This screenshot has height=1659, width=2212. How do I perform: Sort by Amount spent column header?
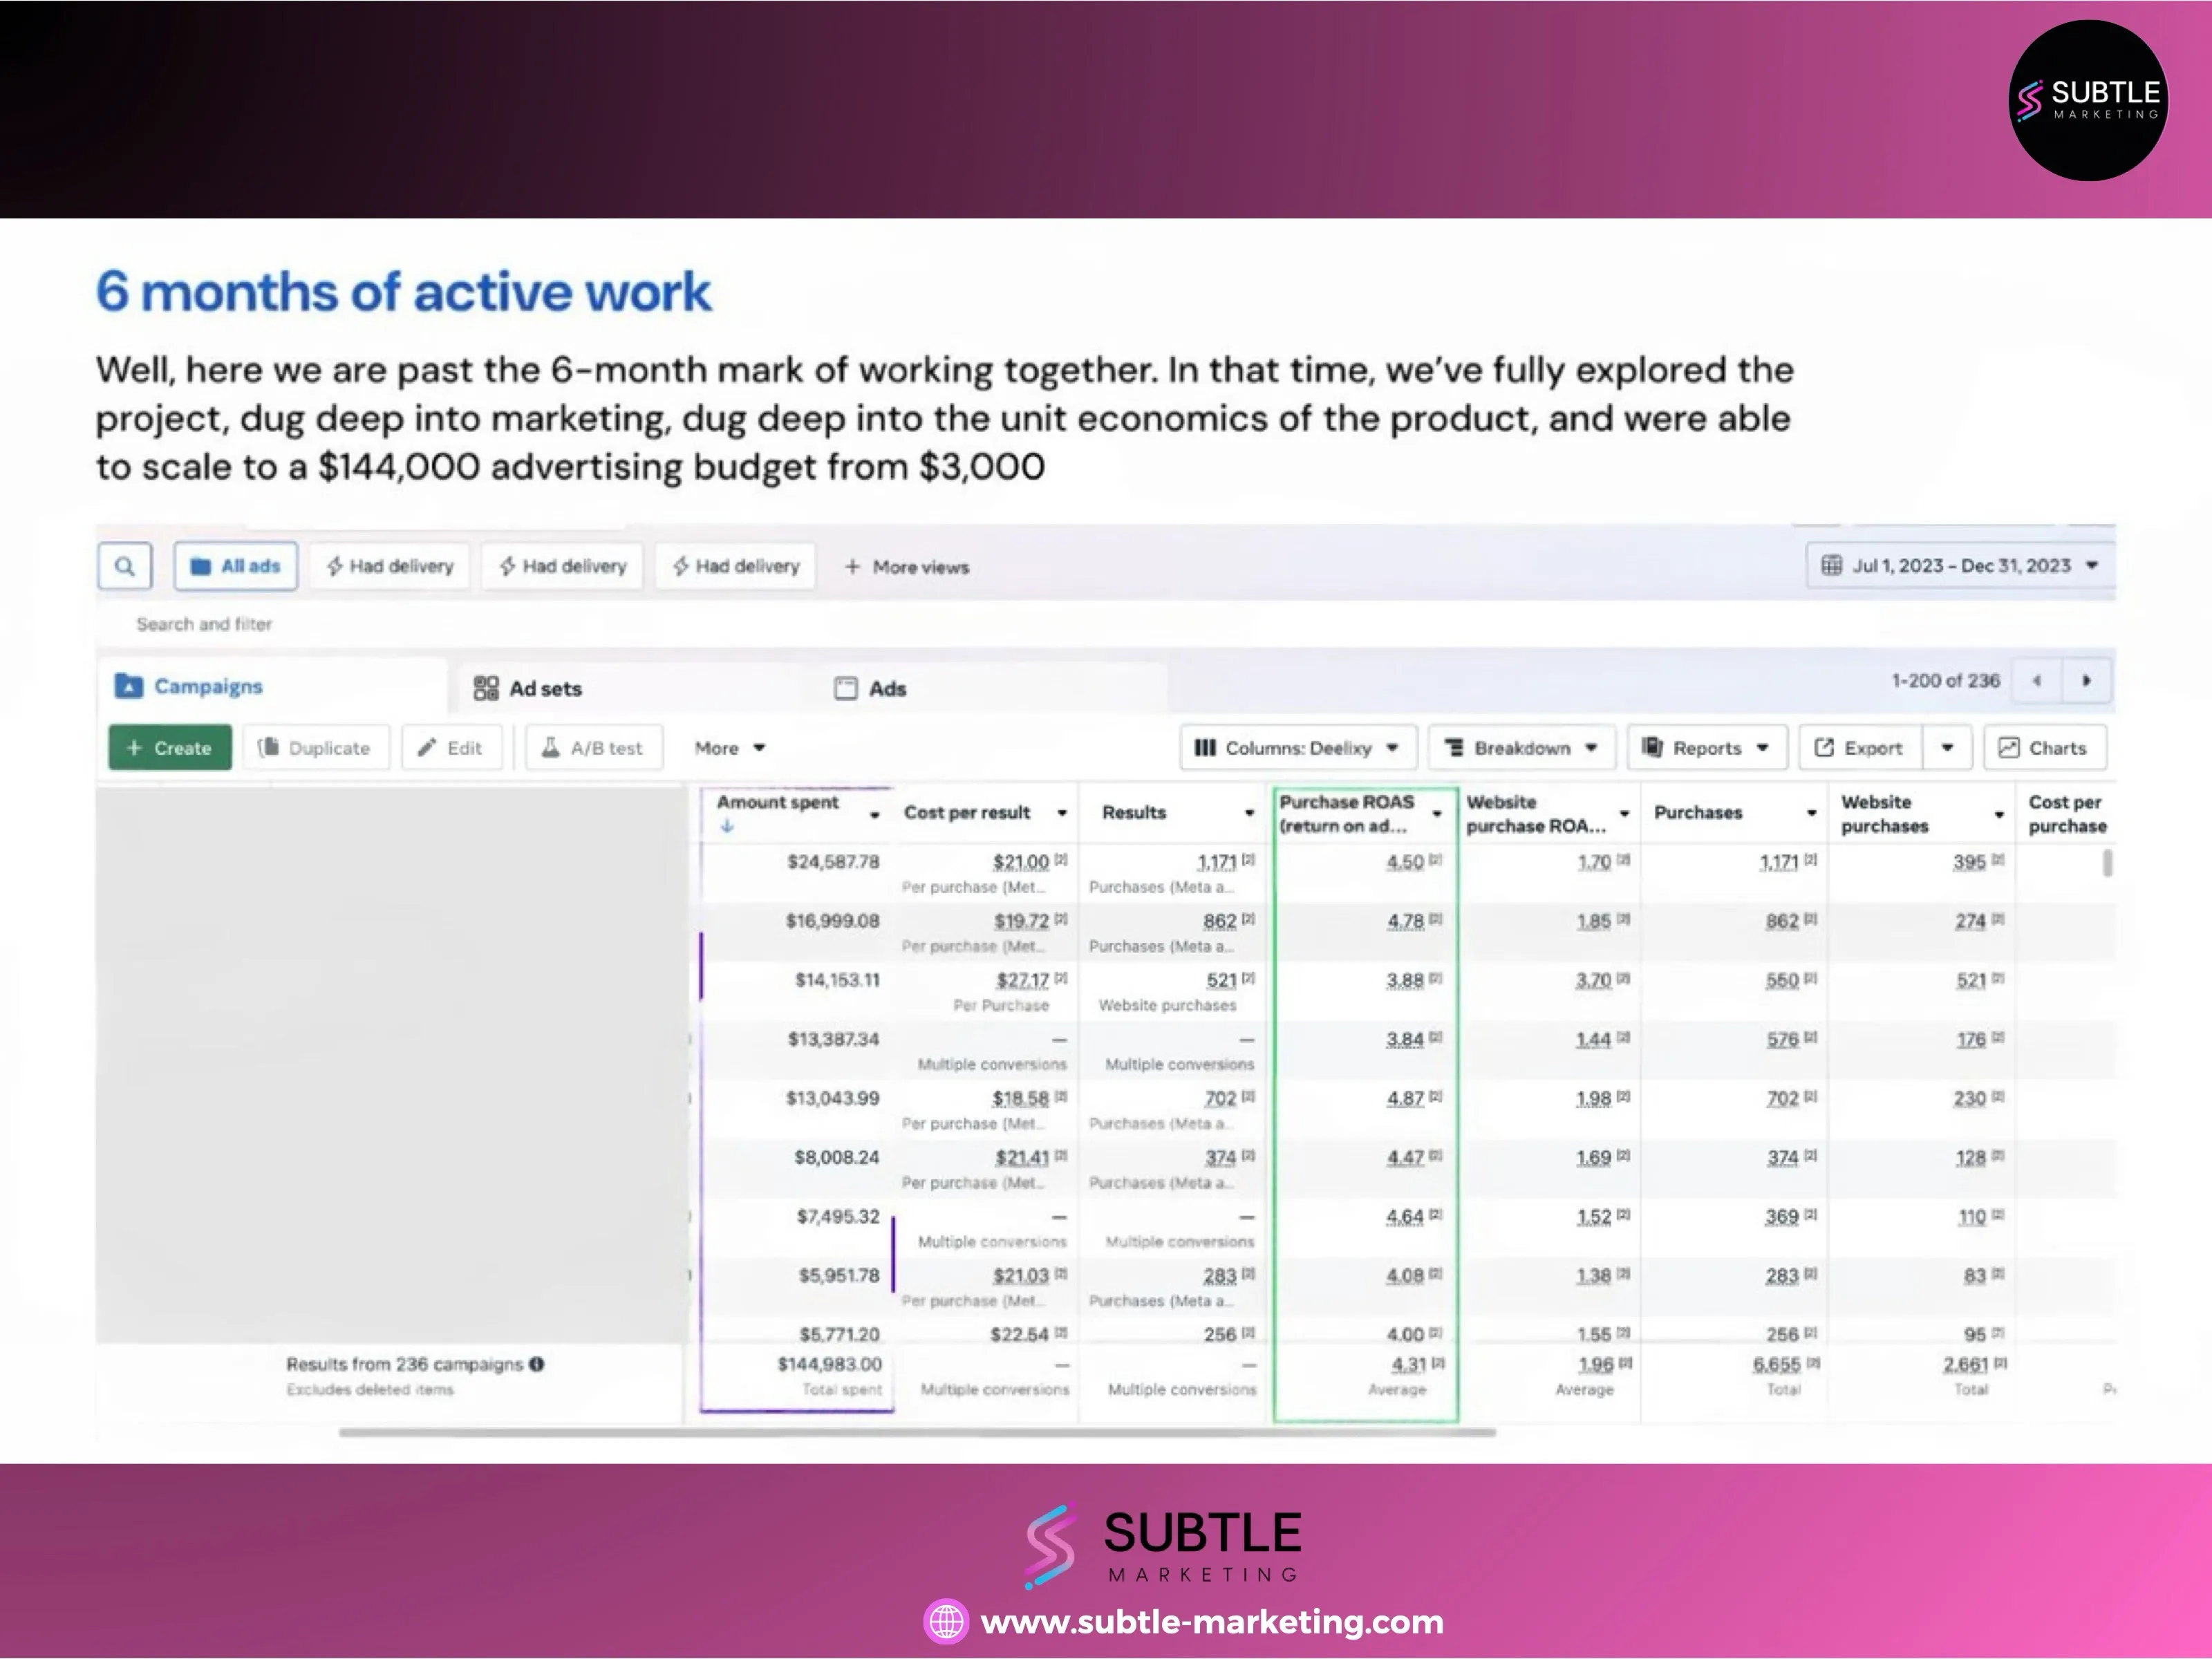[x=778, y=802]
